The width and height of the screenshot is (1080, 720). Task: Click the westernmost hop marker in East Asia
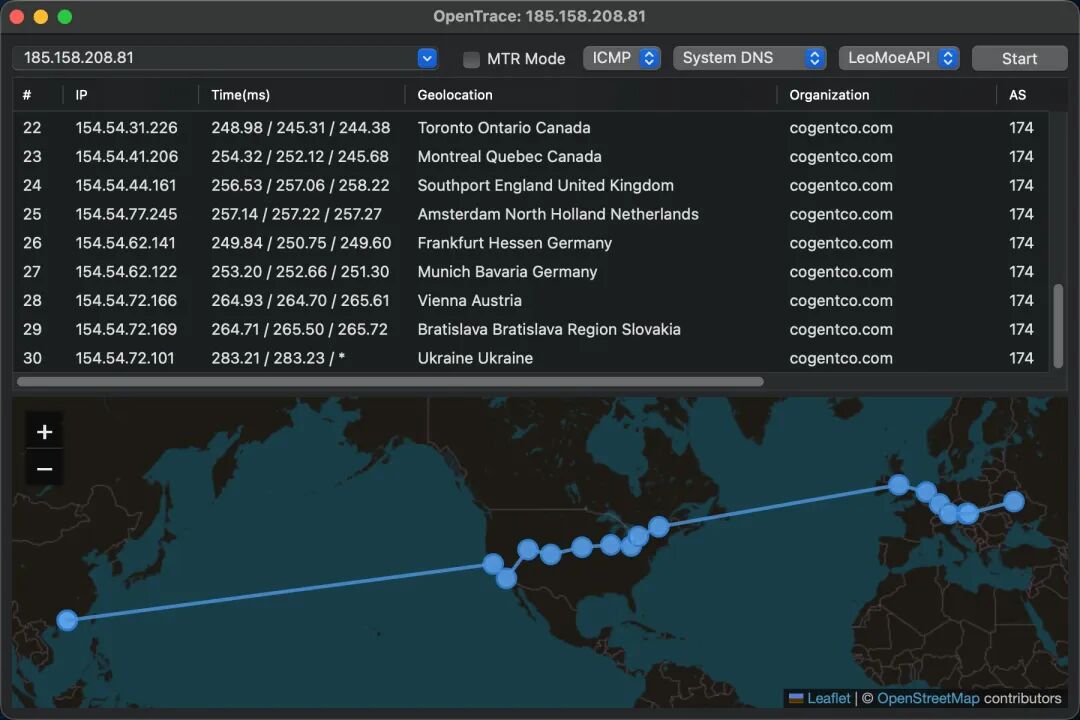click(67, 620)
